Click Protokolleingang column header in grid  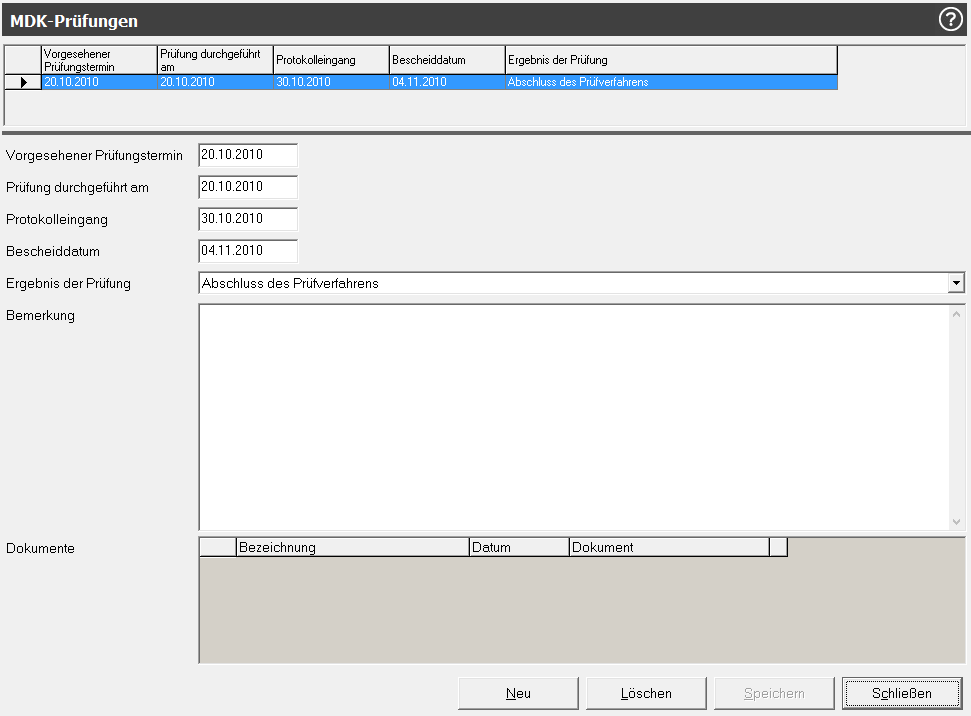pyautogui.click(x=330, y=60)
